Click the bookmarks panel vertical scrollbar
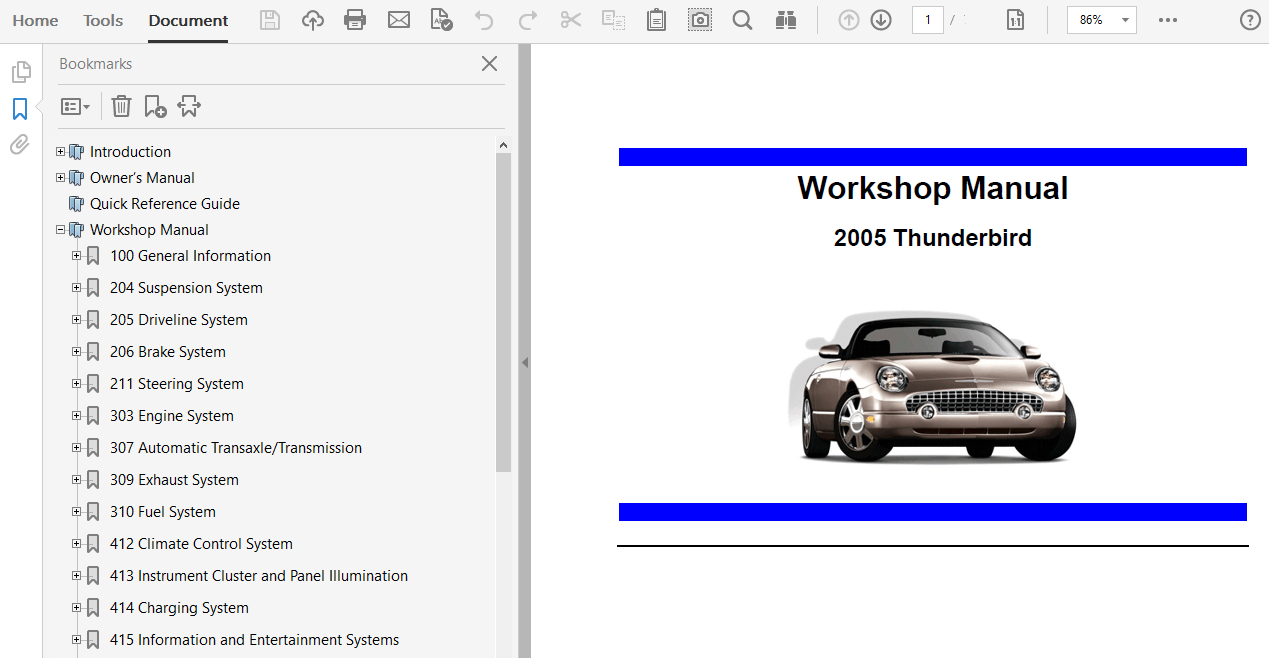 (503, 312)
